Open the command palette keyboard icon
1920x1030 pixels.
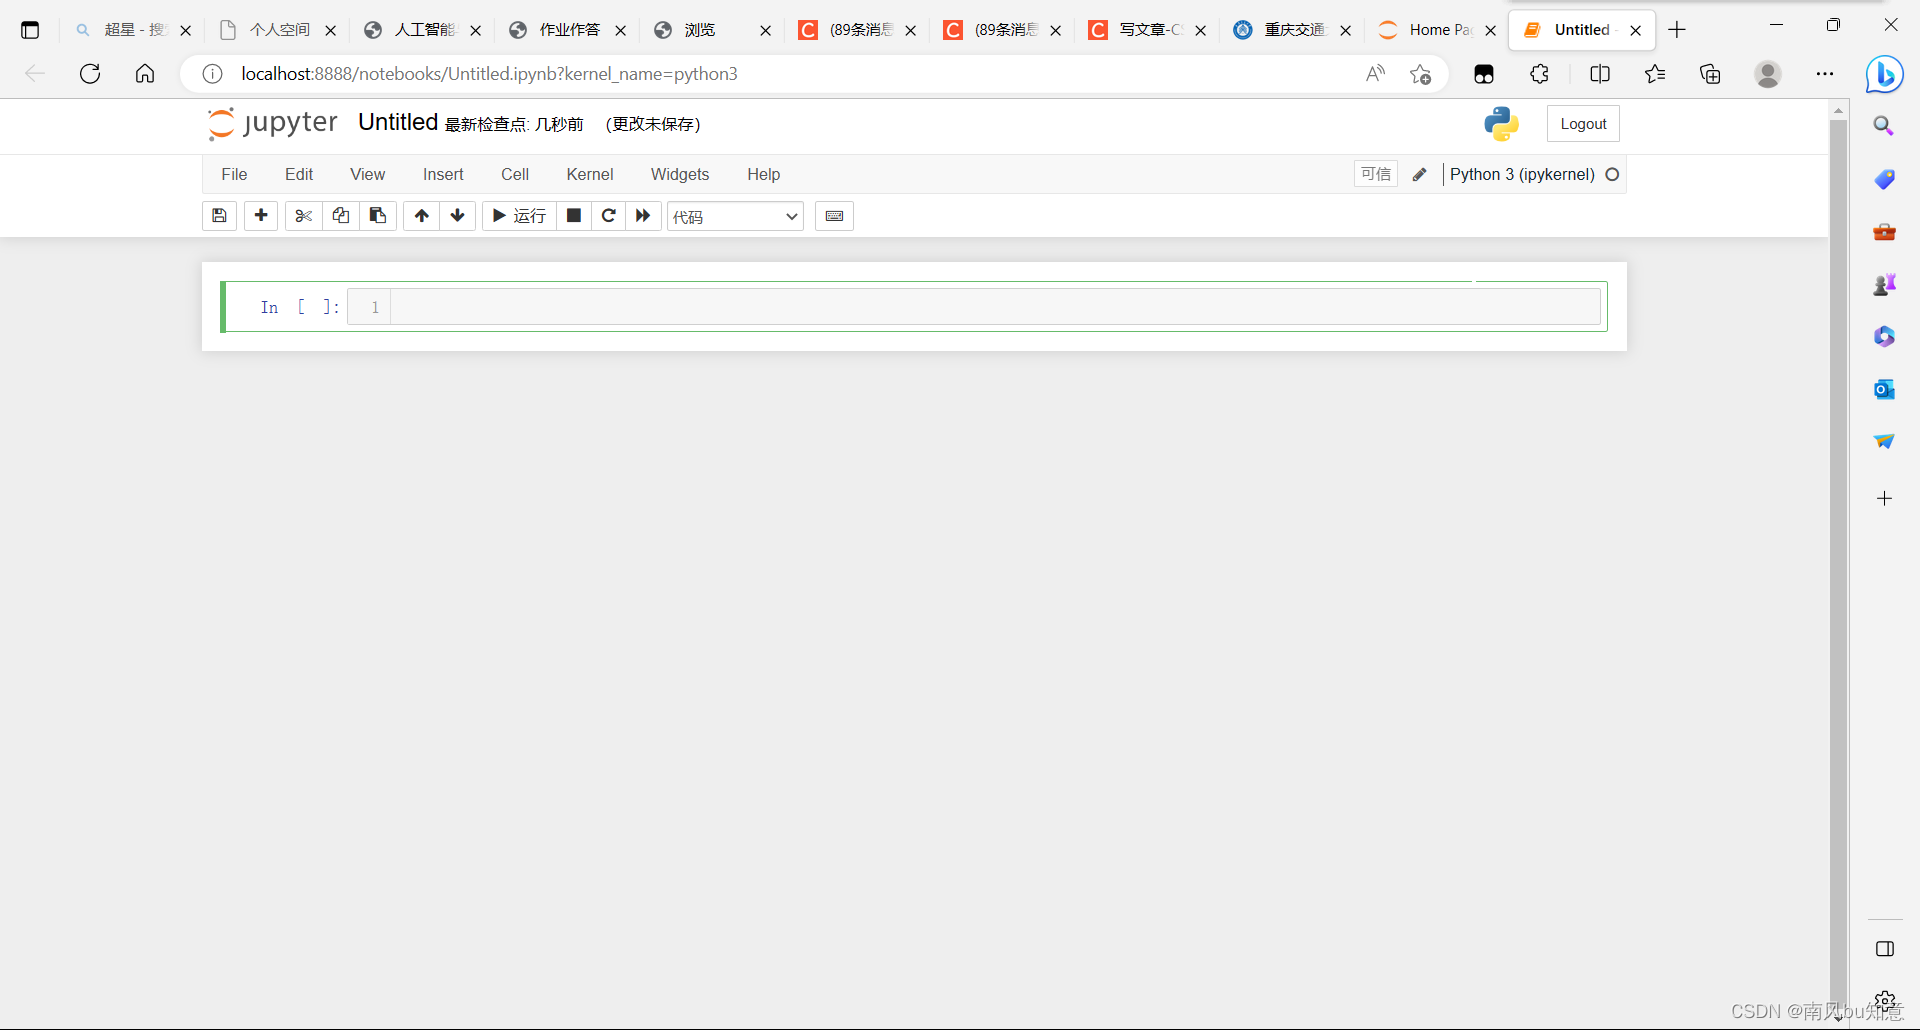coord(834,216)
